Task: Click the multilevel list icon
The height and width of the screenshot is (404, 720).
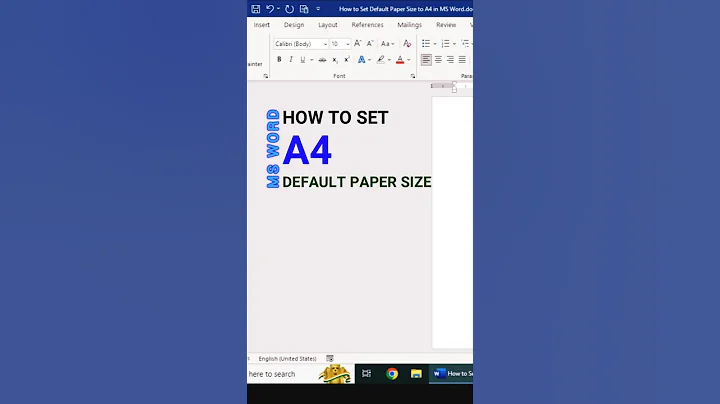Action: click(465, 44)
